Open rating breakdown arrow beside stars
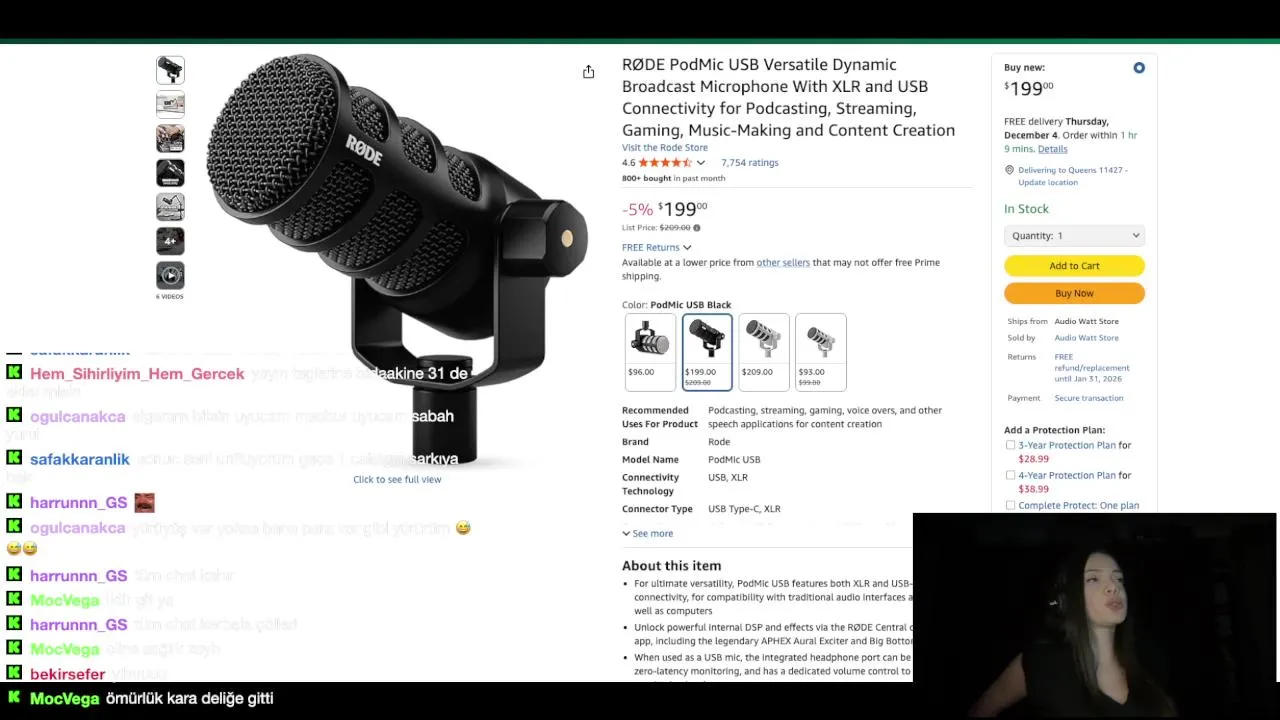The width and height of the screenshot is (1280, 720). [x=700, y=163]
